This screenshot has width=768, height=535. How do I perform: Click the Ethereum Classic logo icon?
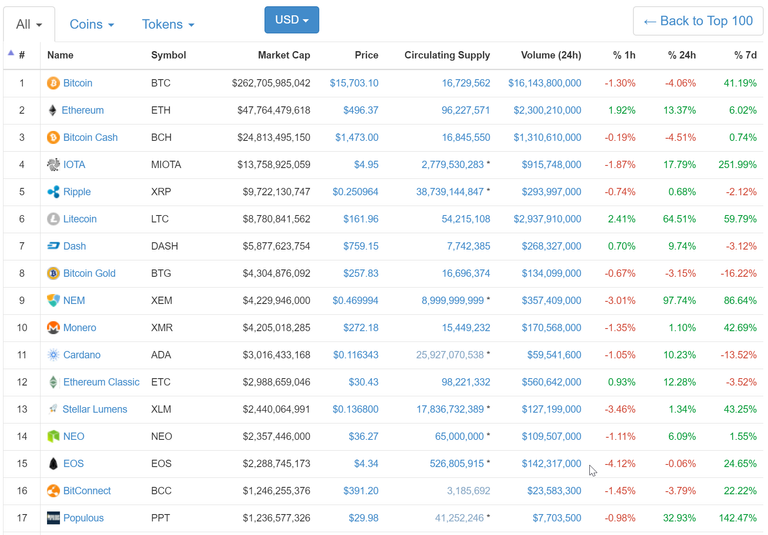coord(53,382)
